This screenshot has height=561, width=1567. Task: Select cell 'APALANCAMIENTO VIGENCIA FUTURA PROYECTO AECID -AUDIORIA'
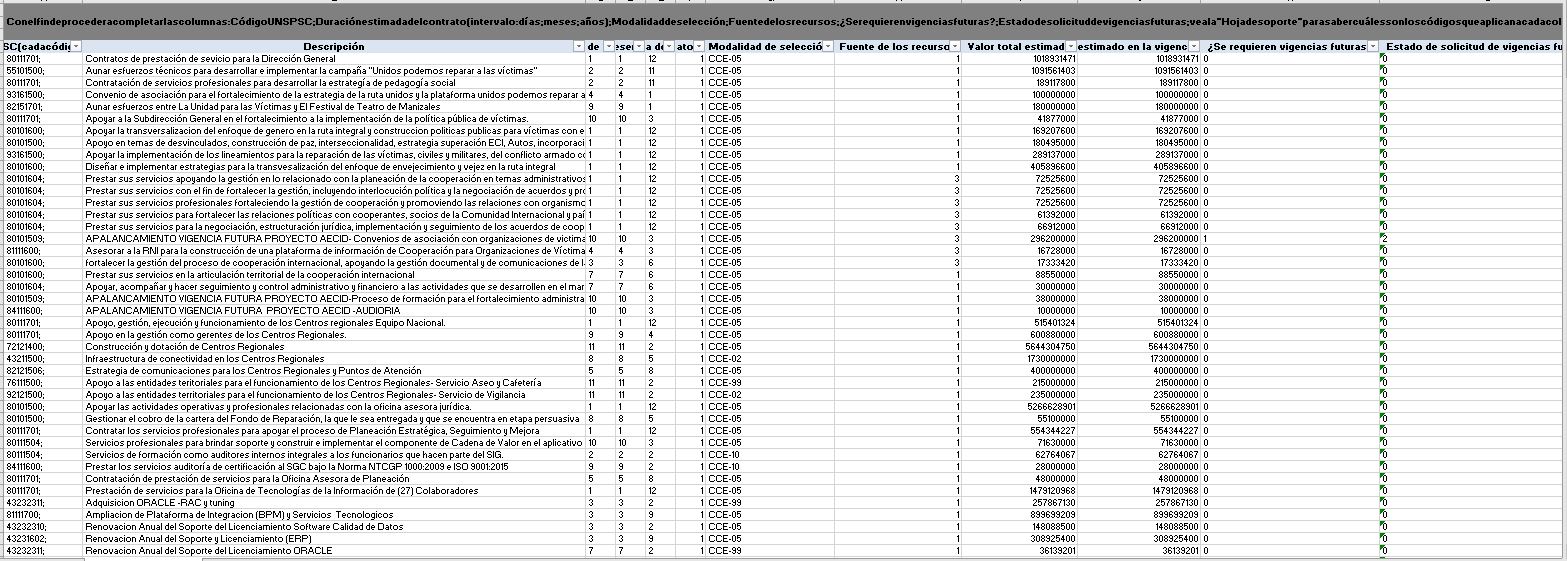(335, 311)
